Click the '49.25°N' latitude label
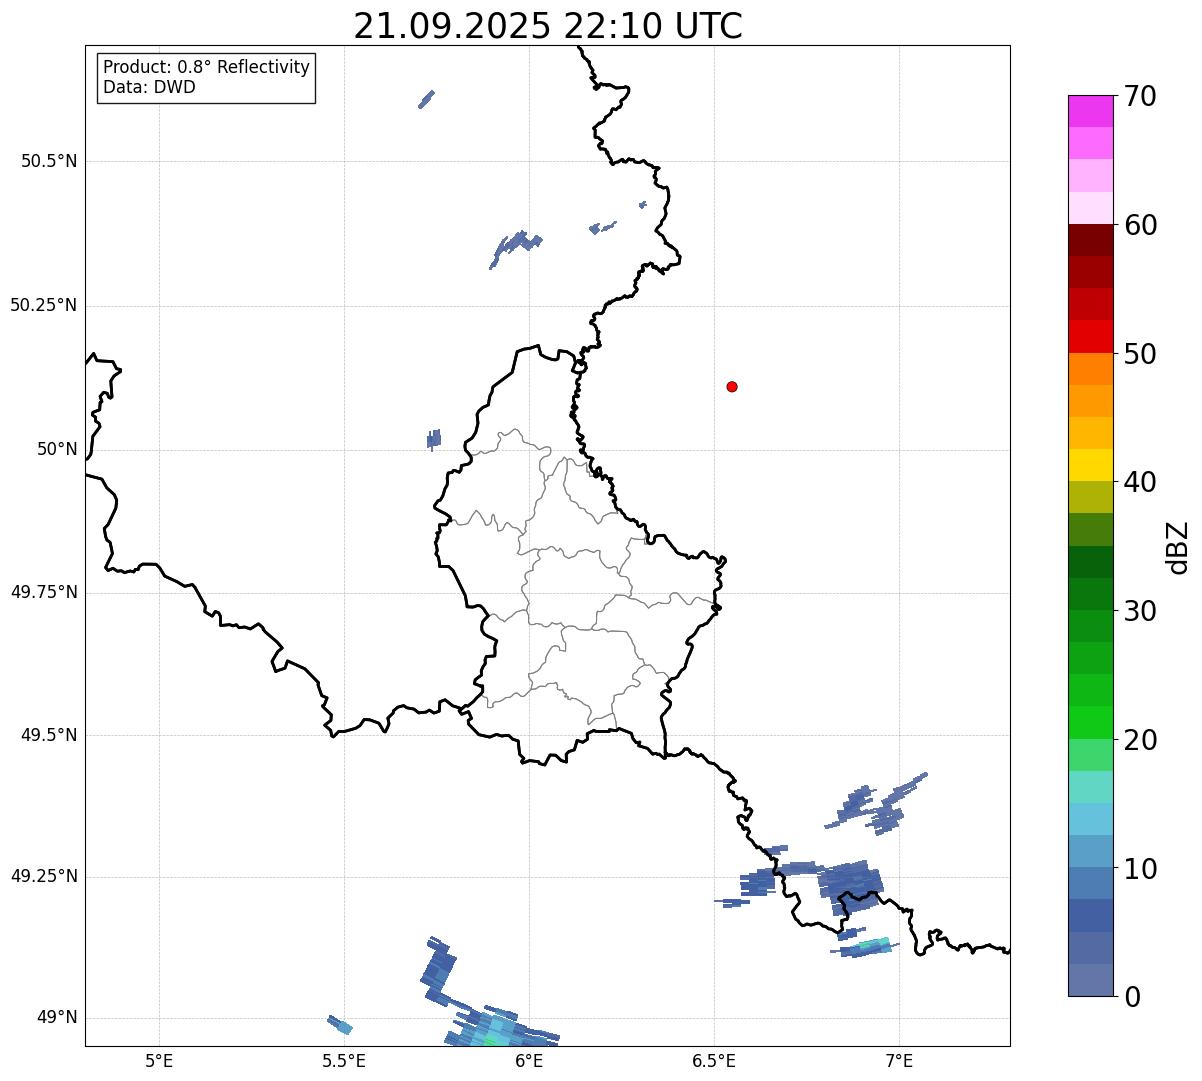This screenshot has width=1202, height=1081. (x=44, y=876)
